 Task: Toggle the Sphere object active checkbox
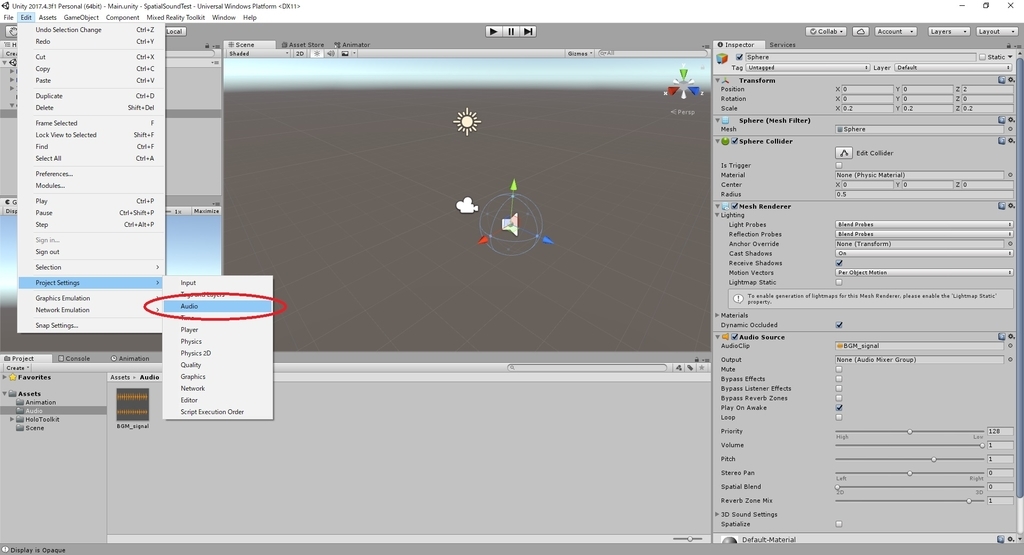739,57
